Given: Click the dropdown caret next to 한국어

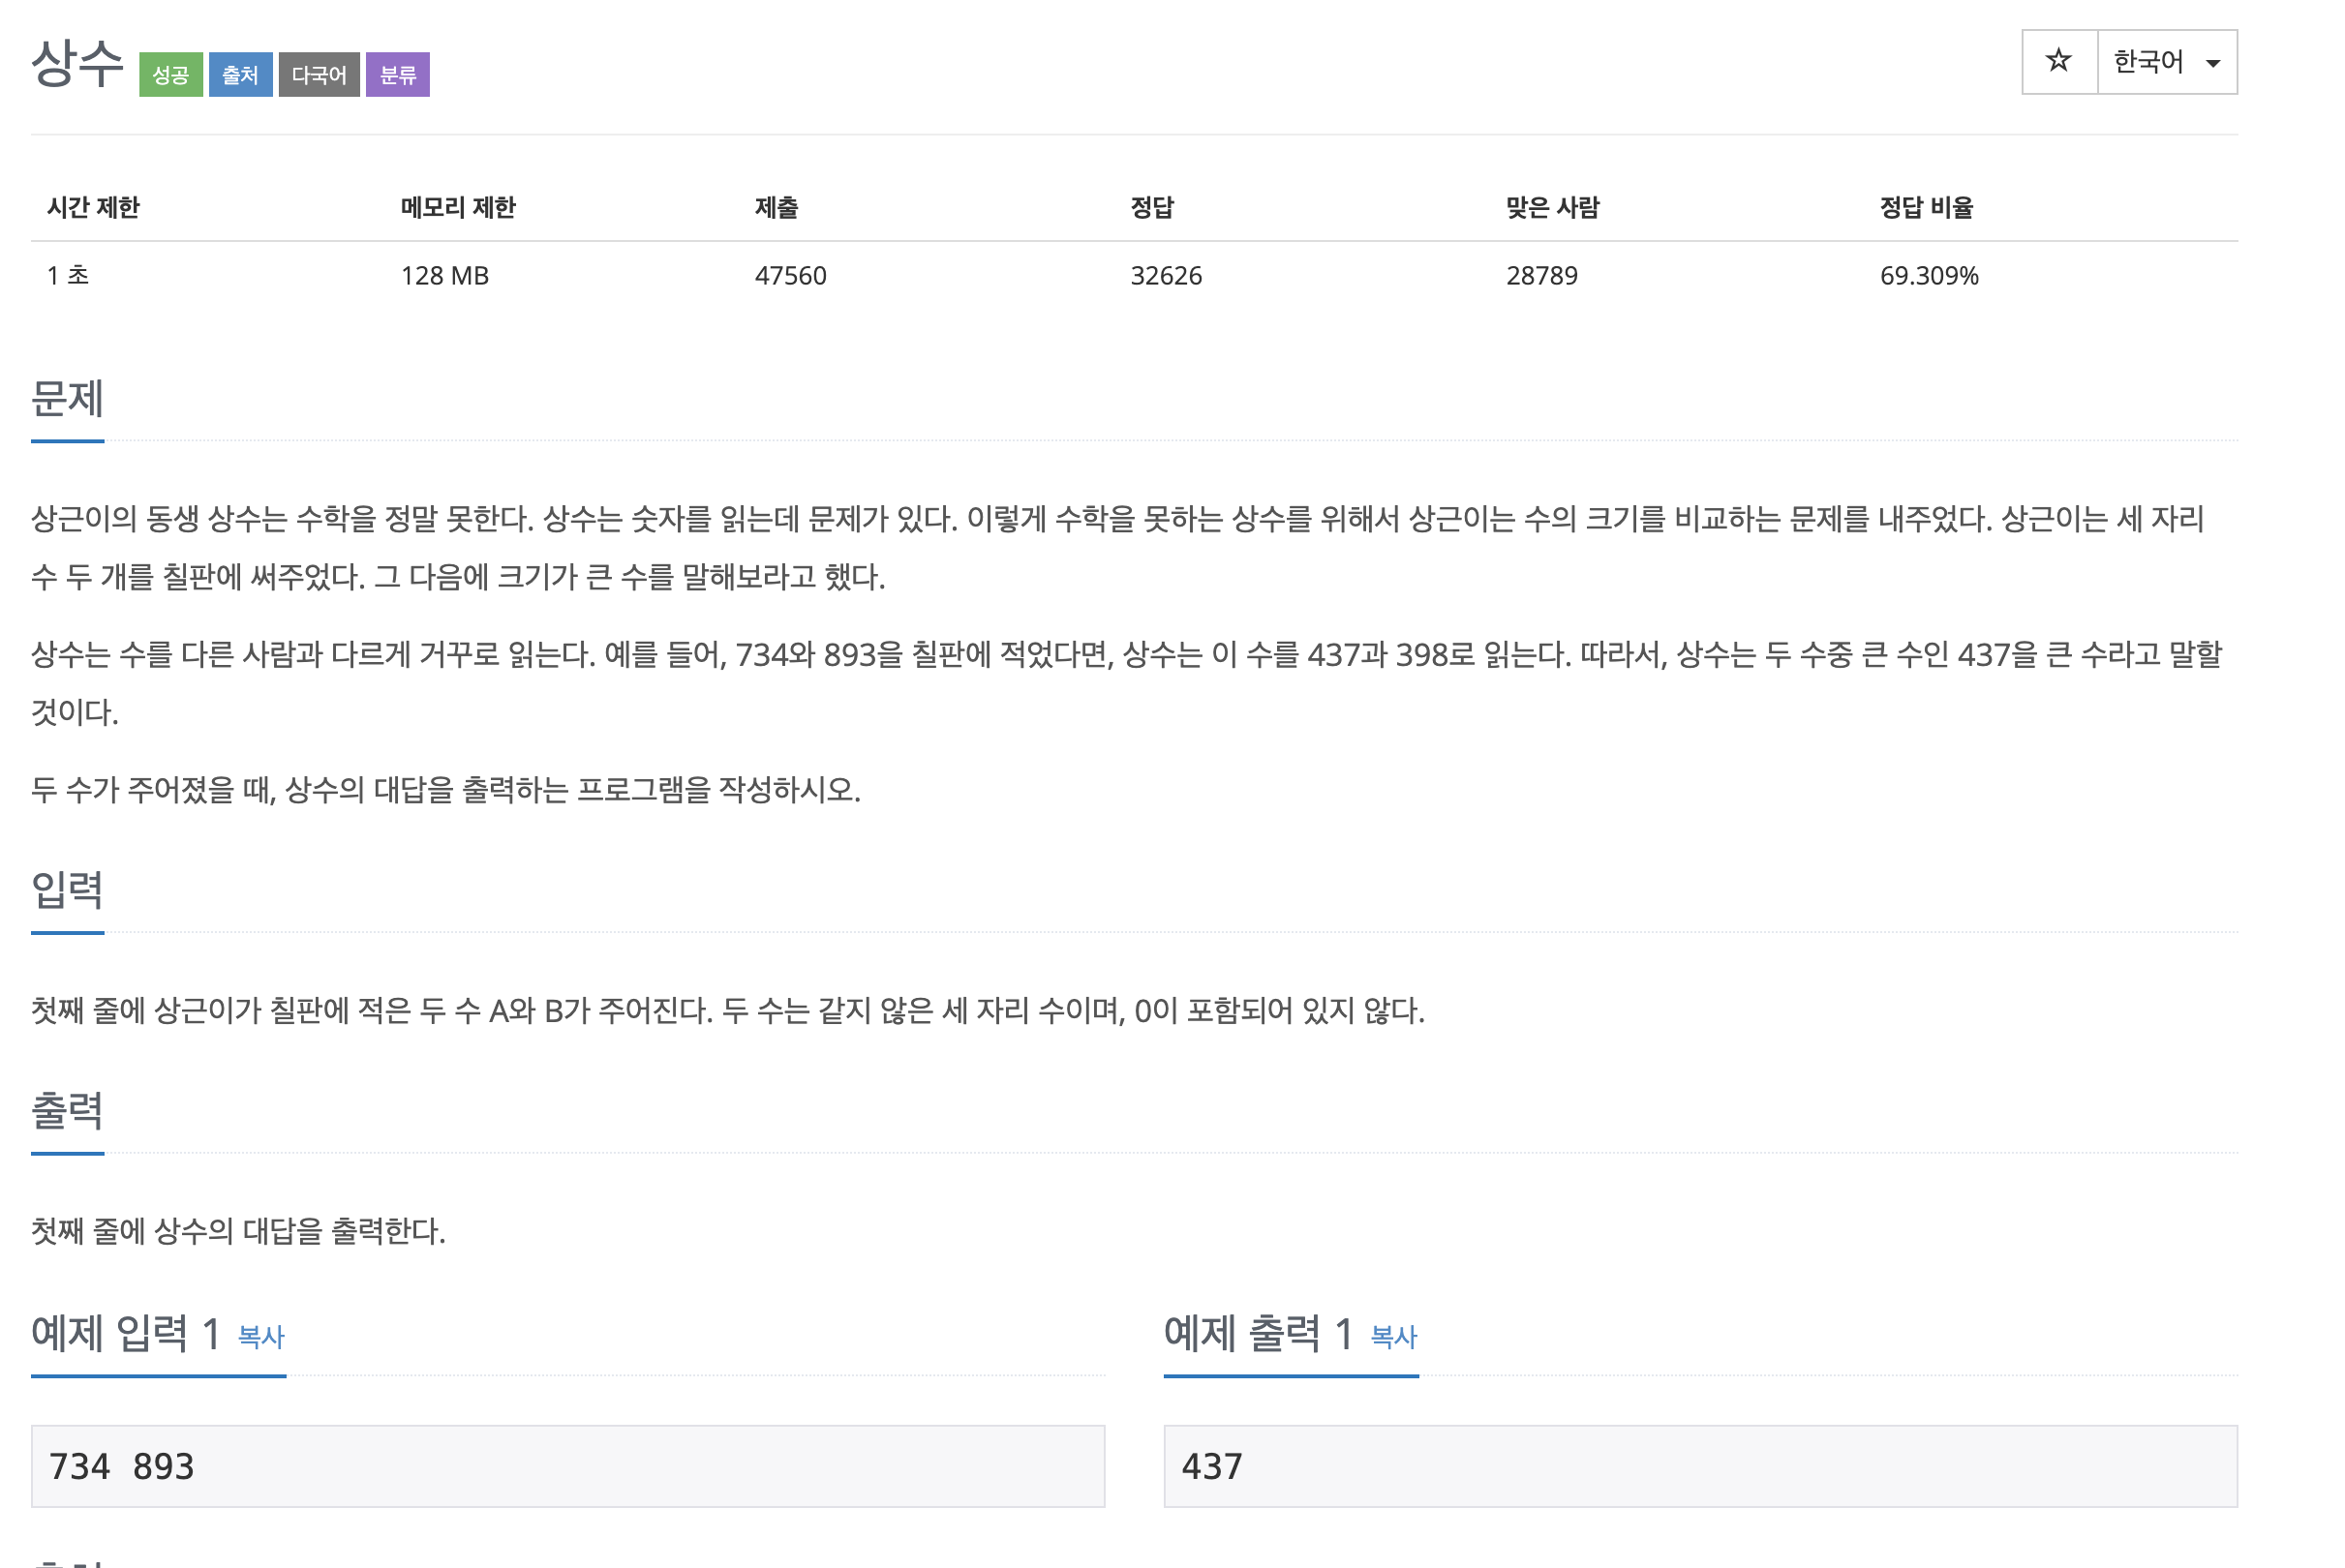Looking at the screenshot, I should (2213, 63).
